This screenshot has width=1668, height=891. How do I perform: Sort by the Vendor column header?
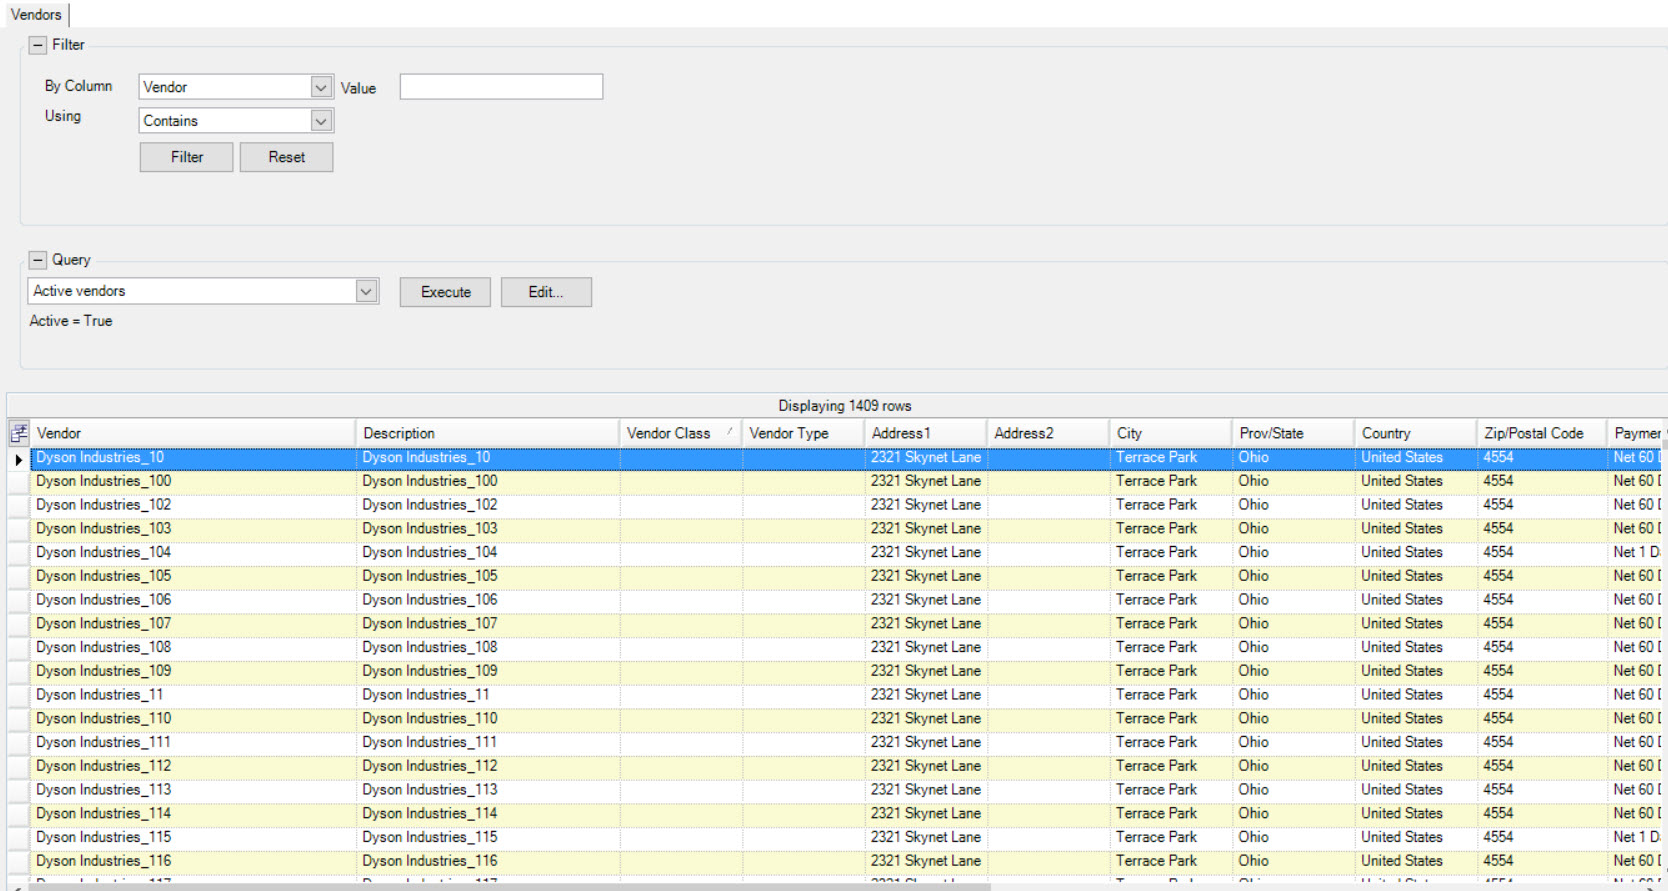pos(193,433)
